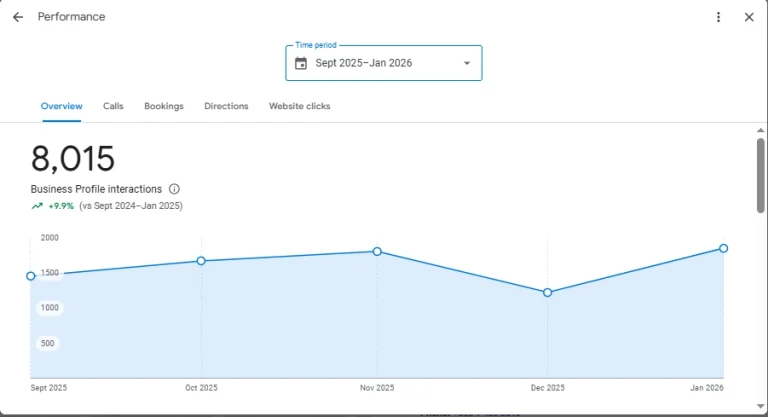View the Website clicks tab
Viewport: 768px width, 417px height.
(x=299, y=106)
